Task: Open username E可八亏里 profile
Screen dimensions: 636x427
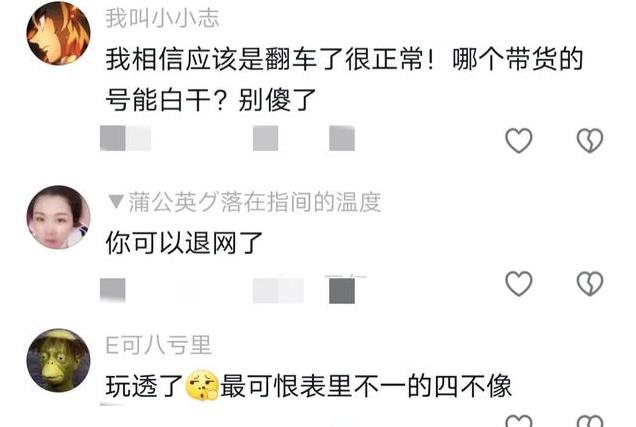Action: click(158, 345)
